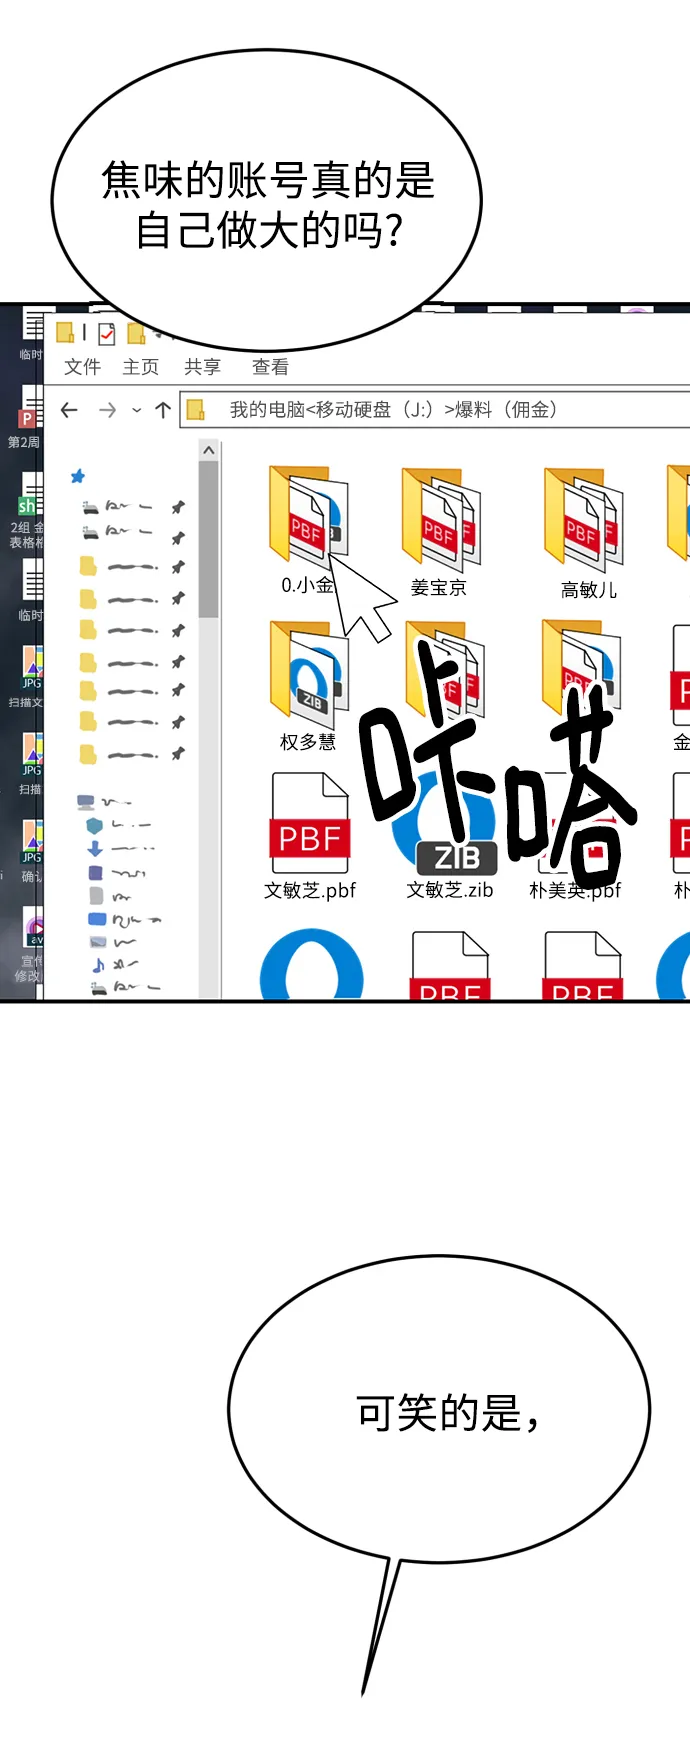Switch to the 主页 ribbon tab
This screenshot has width=690, height=1744.
pyautogui.click(x=140, y=367)
